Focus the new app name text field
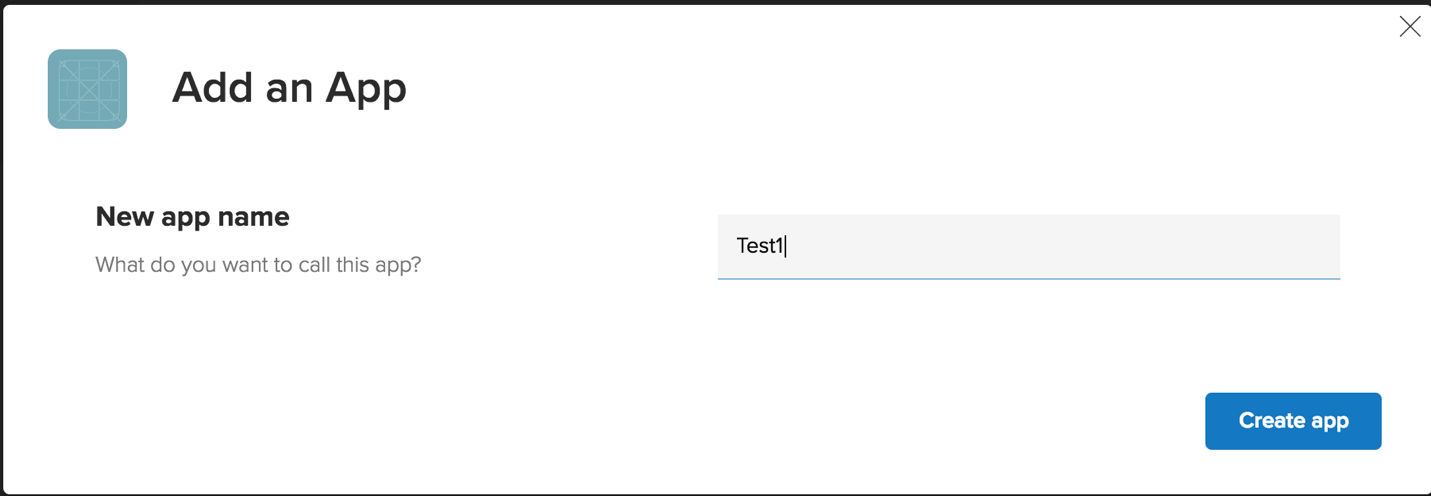The height and width of the screenshot is (496, 1431). tap(1028, 246)
